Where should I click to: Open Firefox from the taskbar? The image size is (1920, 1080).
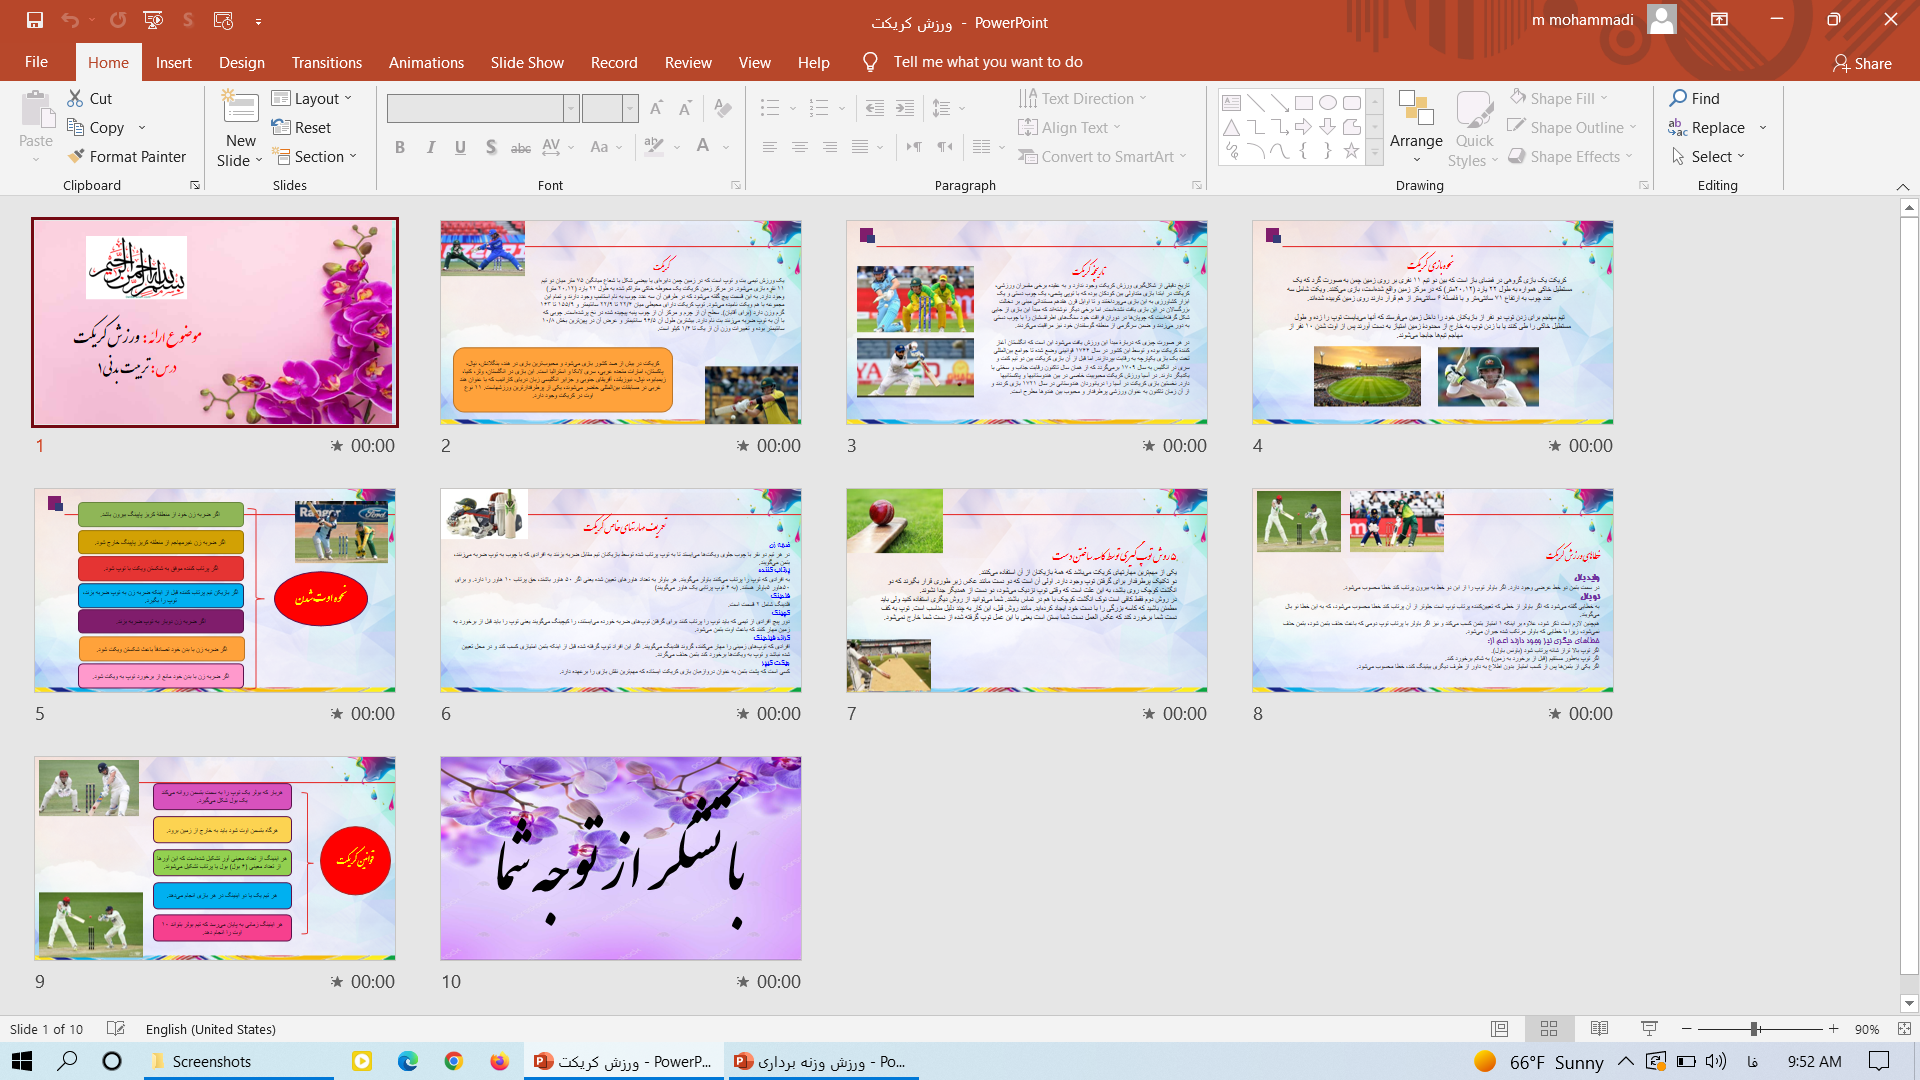click(x=499, y=1061)
